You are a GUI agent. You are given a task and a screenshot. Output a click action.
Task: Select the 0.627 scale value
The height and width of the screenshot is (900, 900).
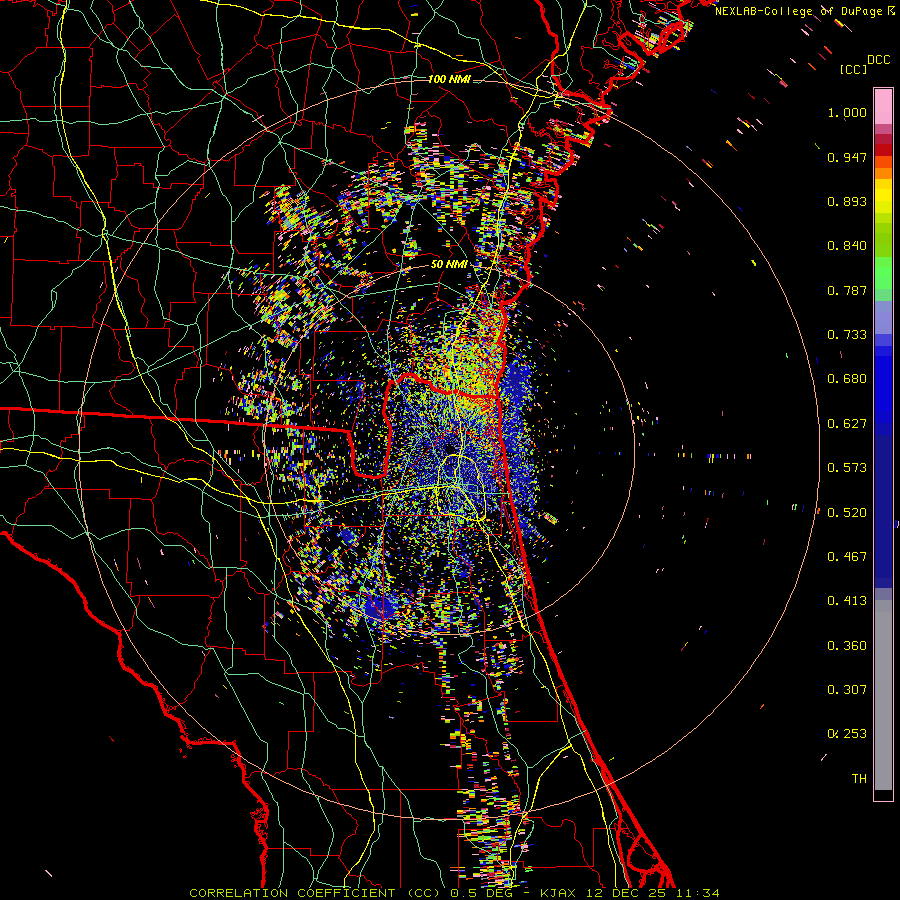pos(847,424)
